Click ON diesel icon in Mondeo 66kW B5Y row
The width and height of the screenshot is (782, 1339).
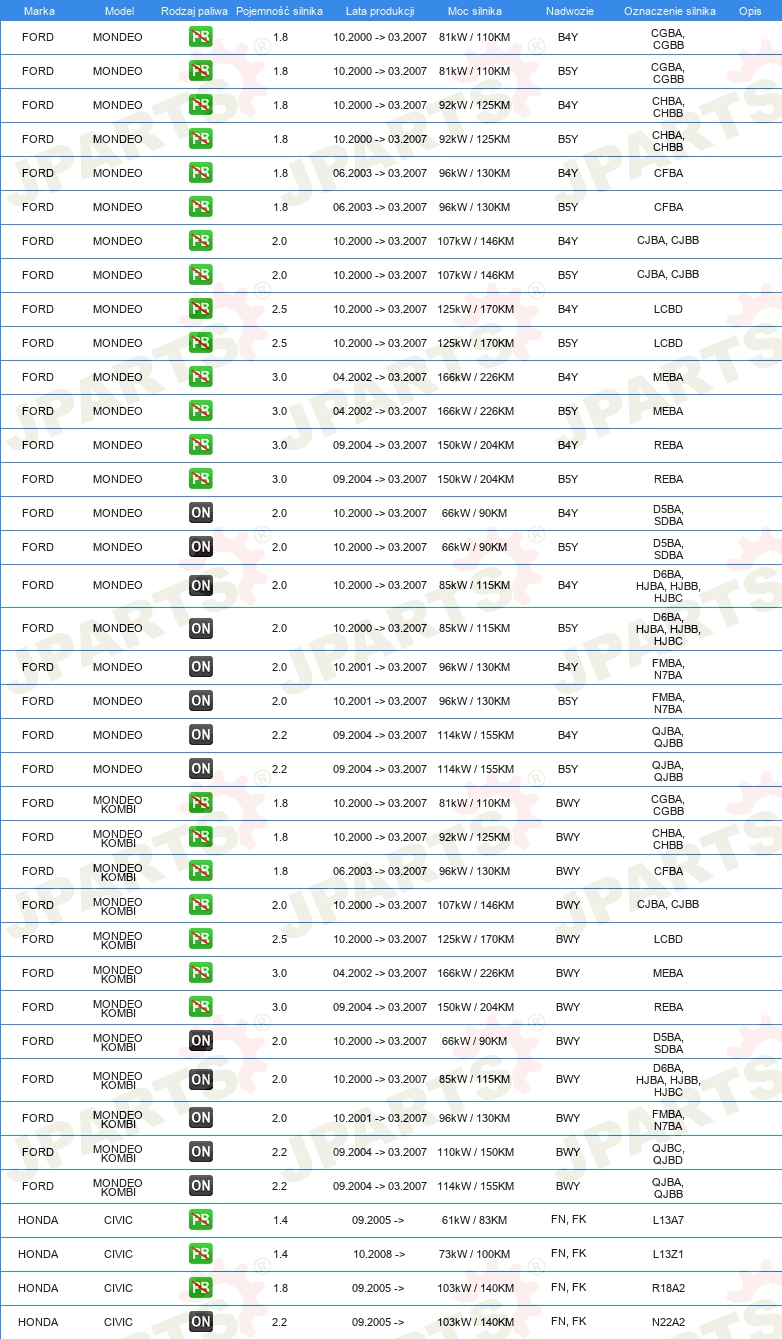point(201,548)
